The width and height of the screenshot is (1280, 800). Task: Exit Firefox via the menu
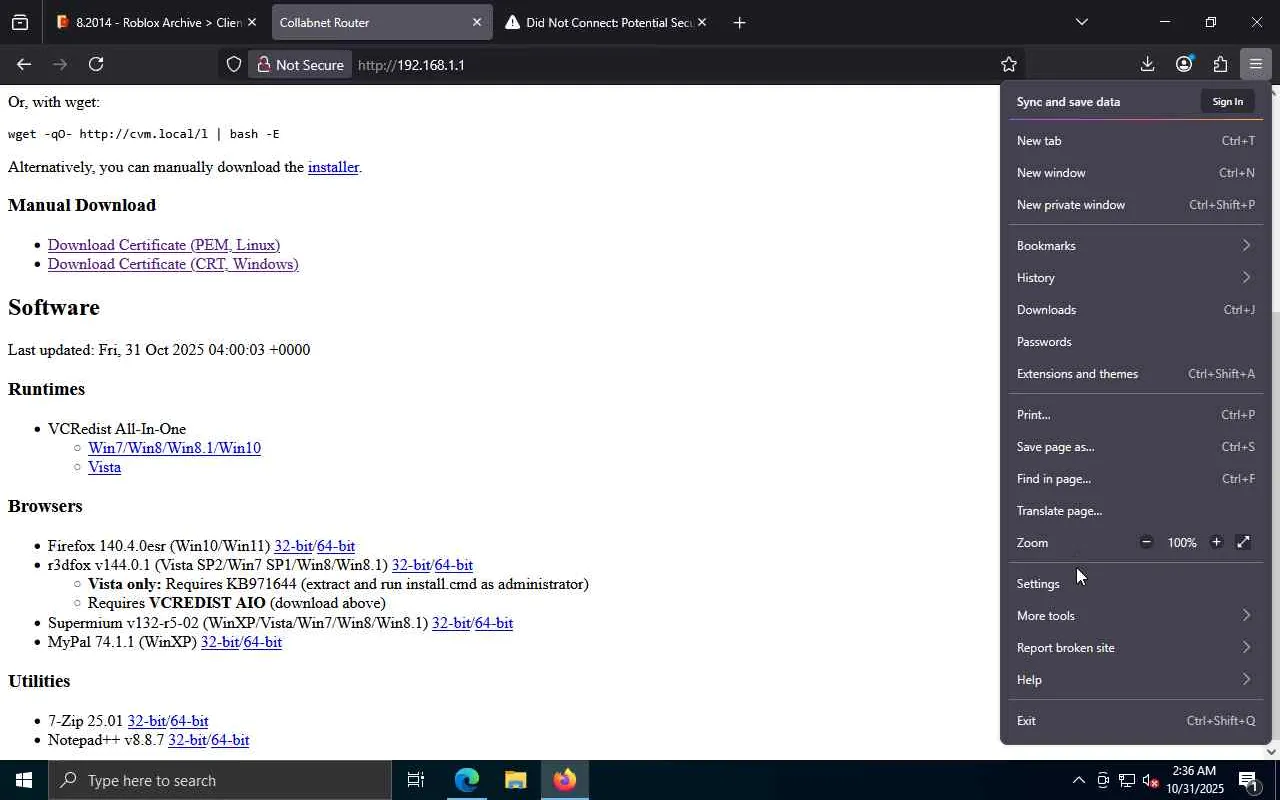point(1135,720)
